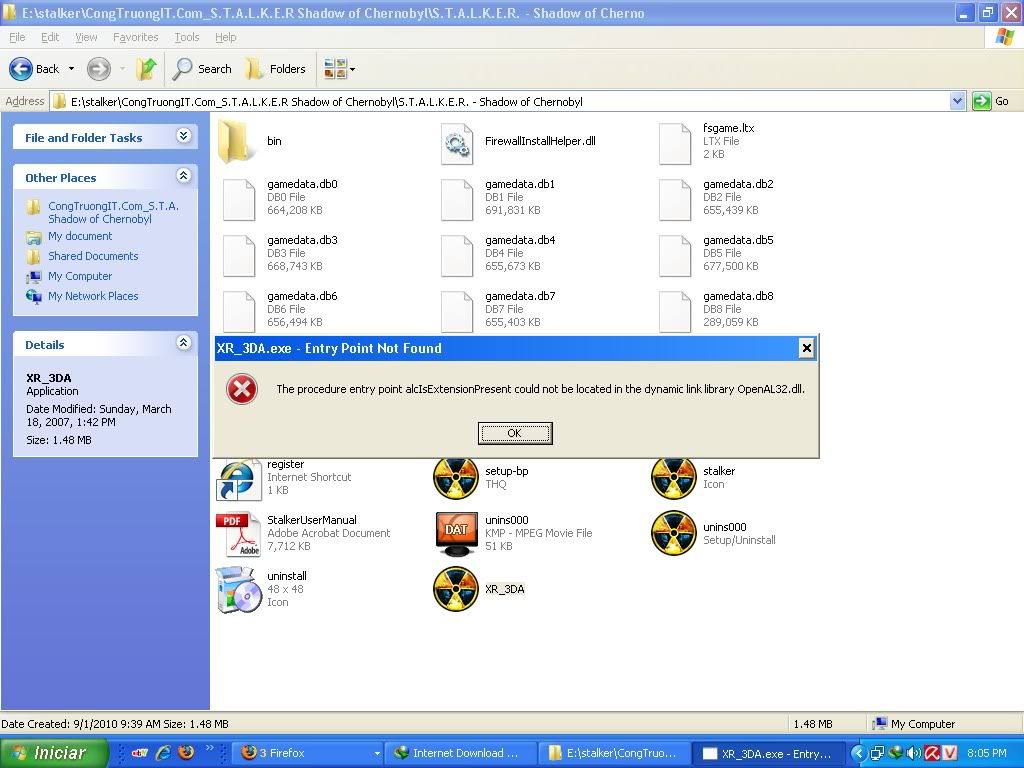
Task: Go to CongTruongIT.Com parent folder link
Action: [113, 212]
